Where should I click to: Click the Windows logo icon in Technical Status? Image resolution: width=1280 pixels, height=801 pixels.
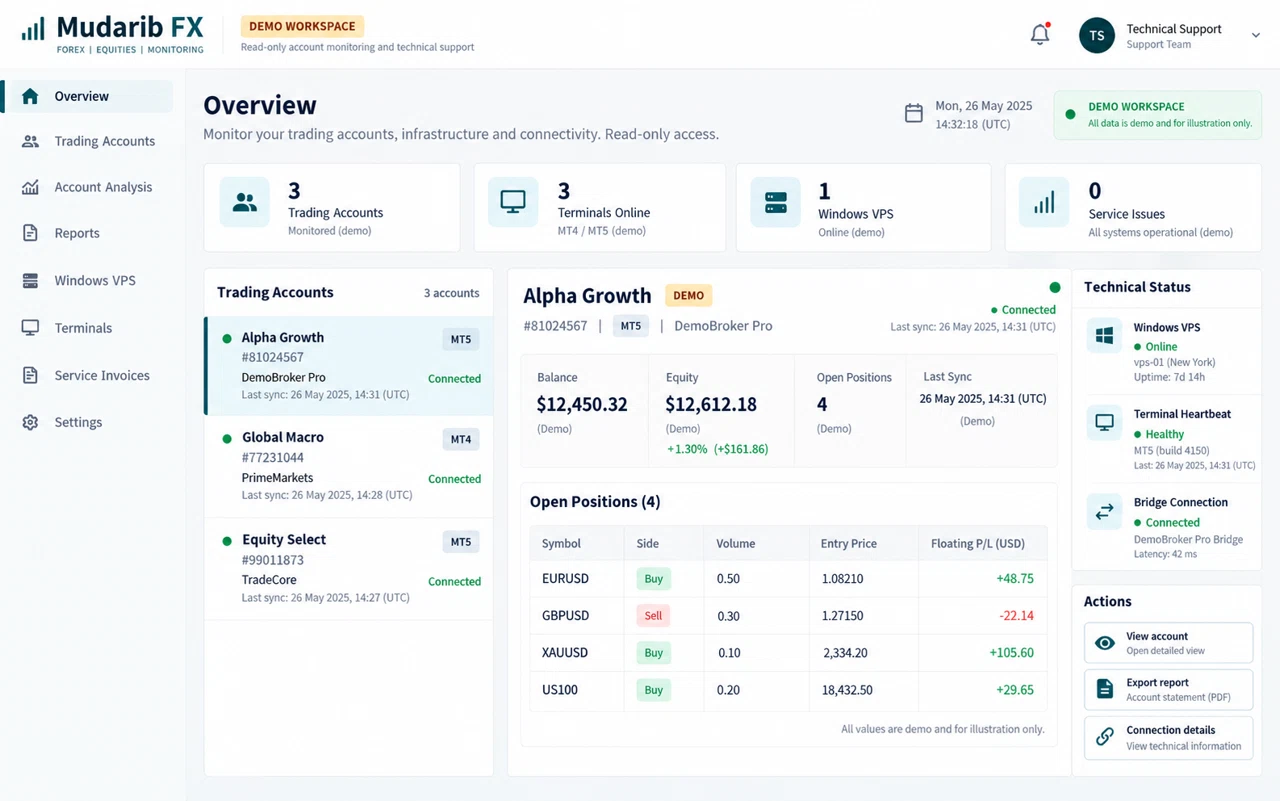(1105, 336)
